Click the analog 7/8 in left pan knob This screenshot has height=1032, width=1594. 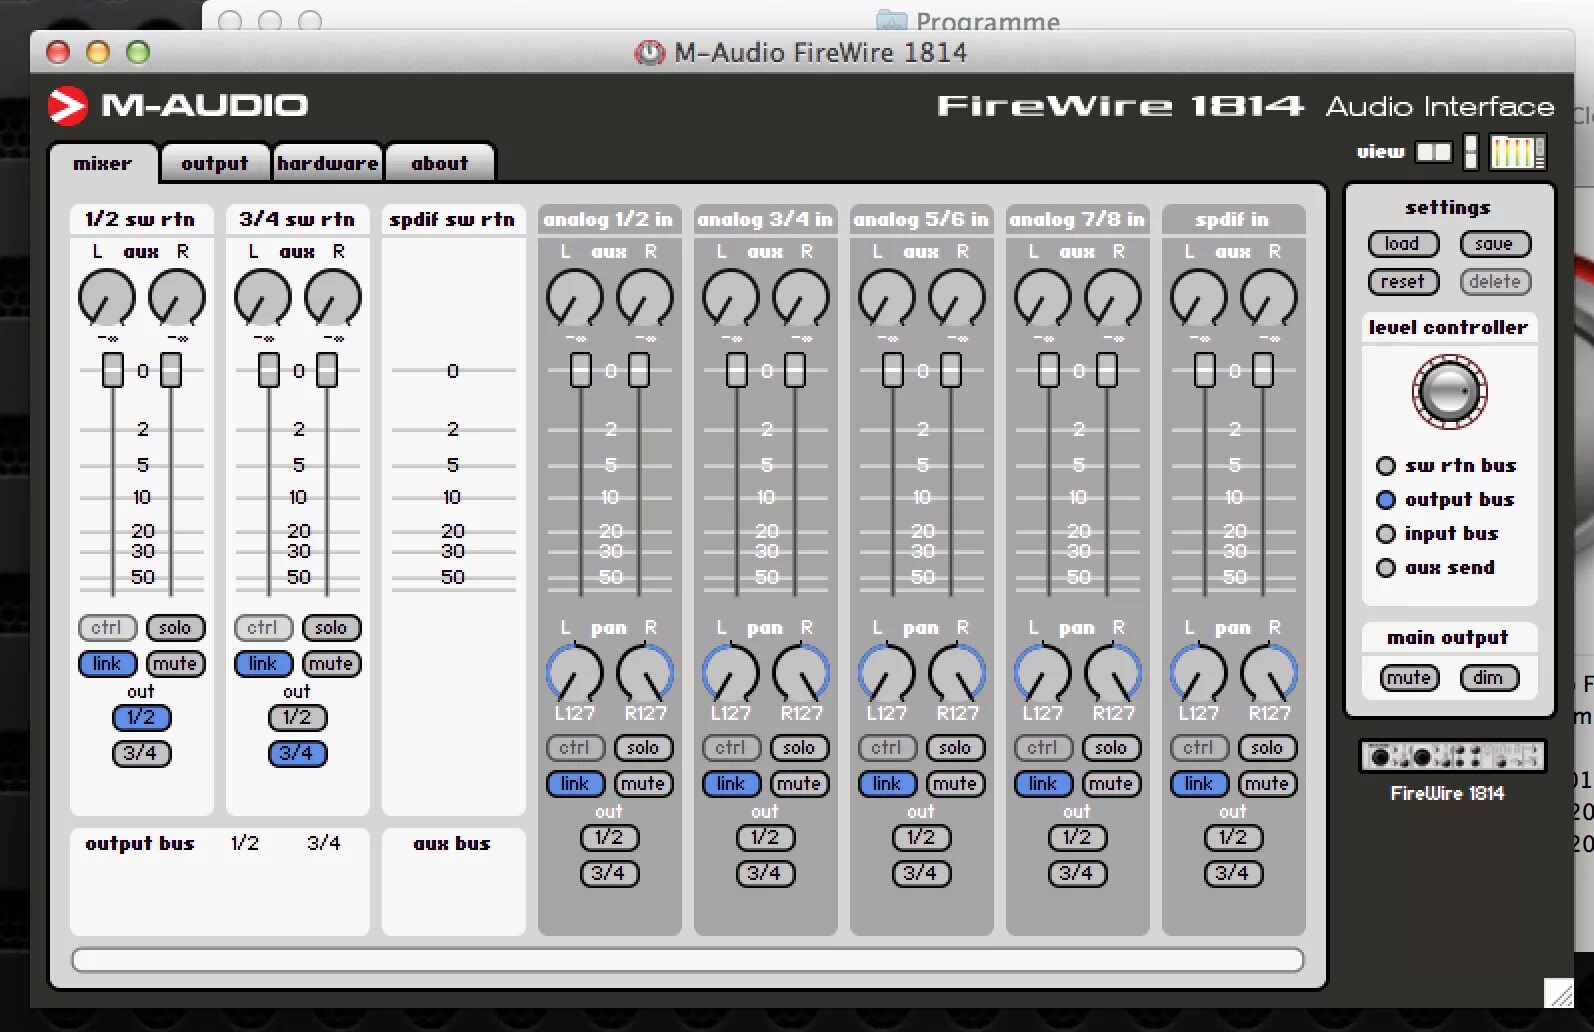1043,672
